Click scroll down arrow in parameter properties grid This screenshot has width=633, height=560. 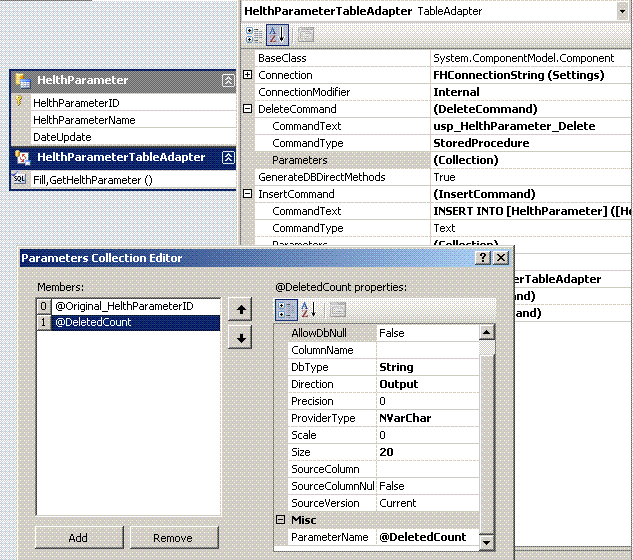coord(486,542)
